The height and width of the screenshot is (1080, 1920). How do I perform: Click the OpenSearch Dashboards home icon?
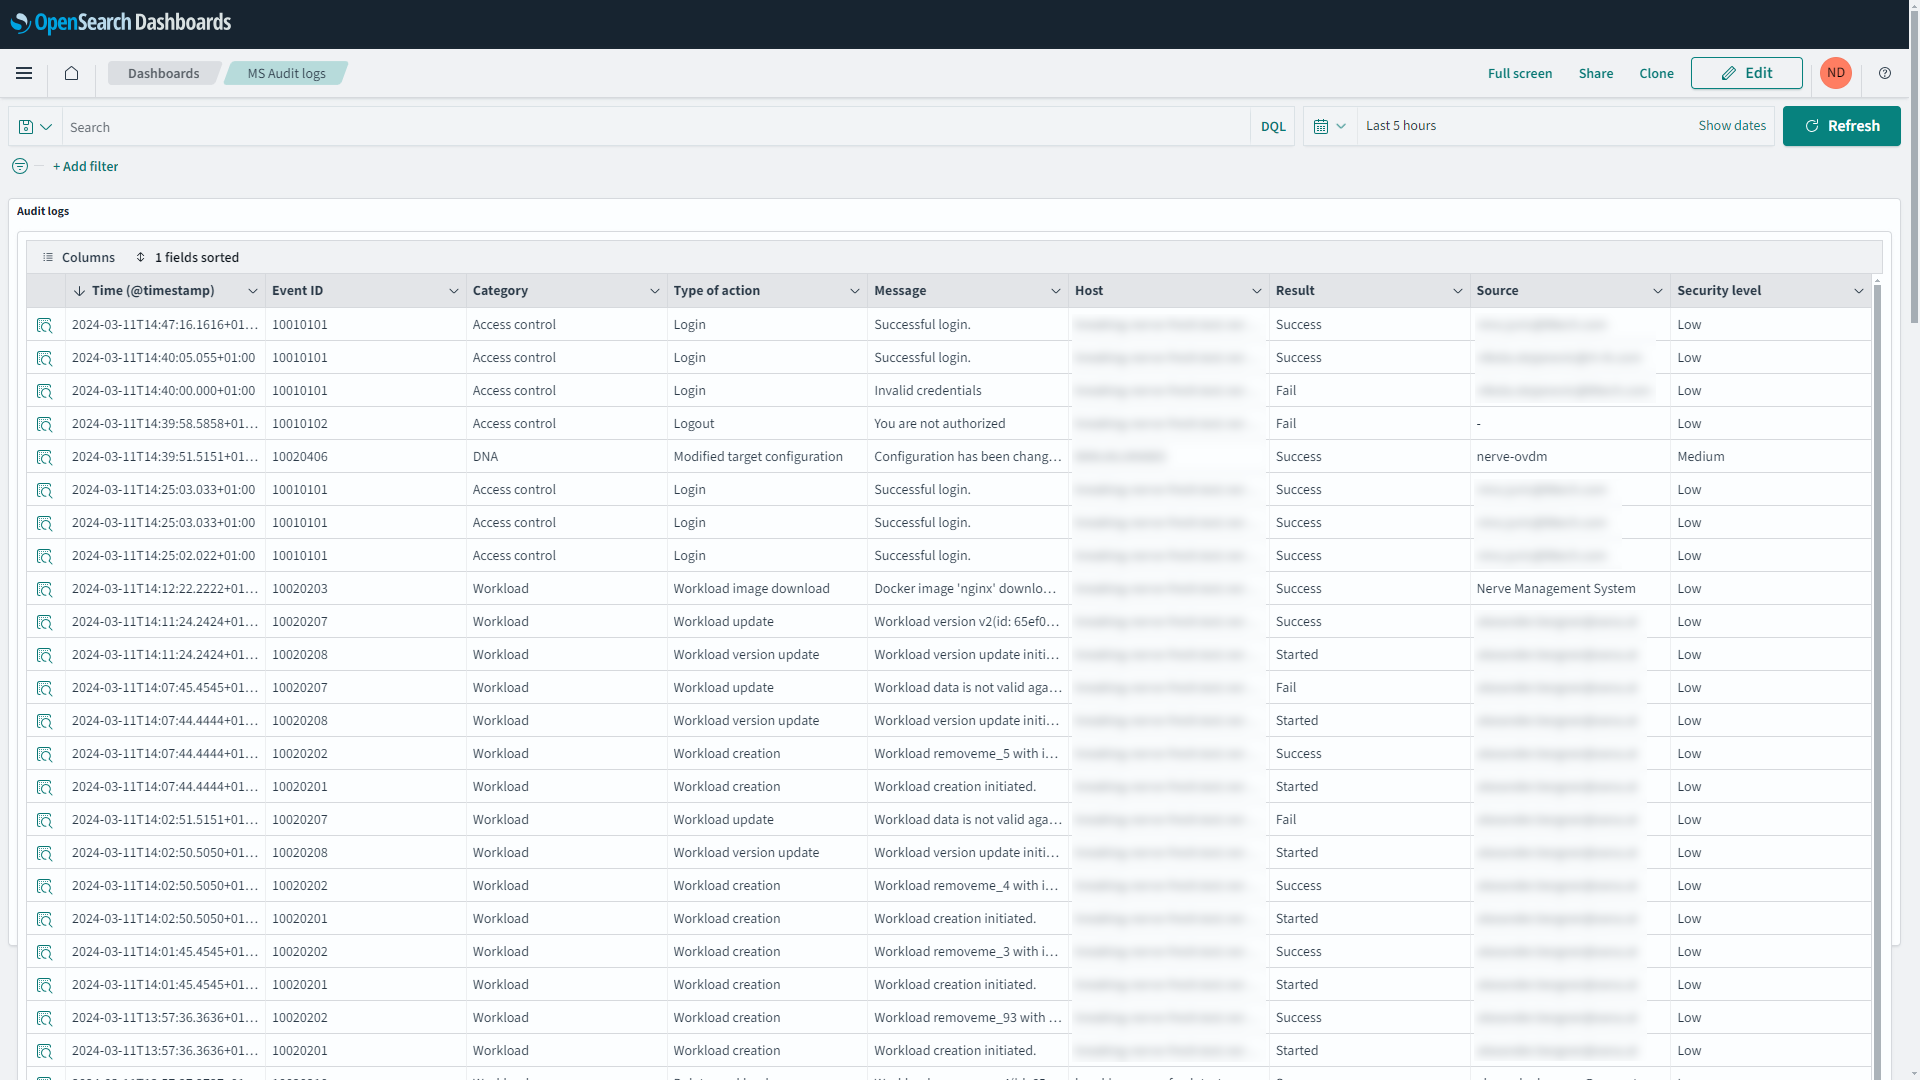pos(71,73)
